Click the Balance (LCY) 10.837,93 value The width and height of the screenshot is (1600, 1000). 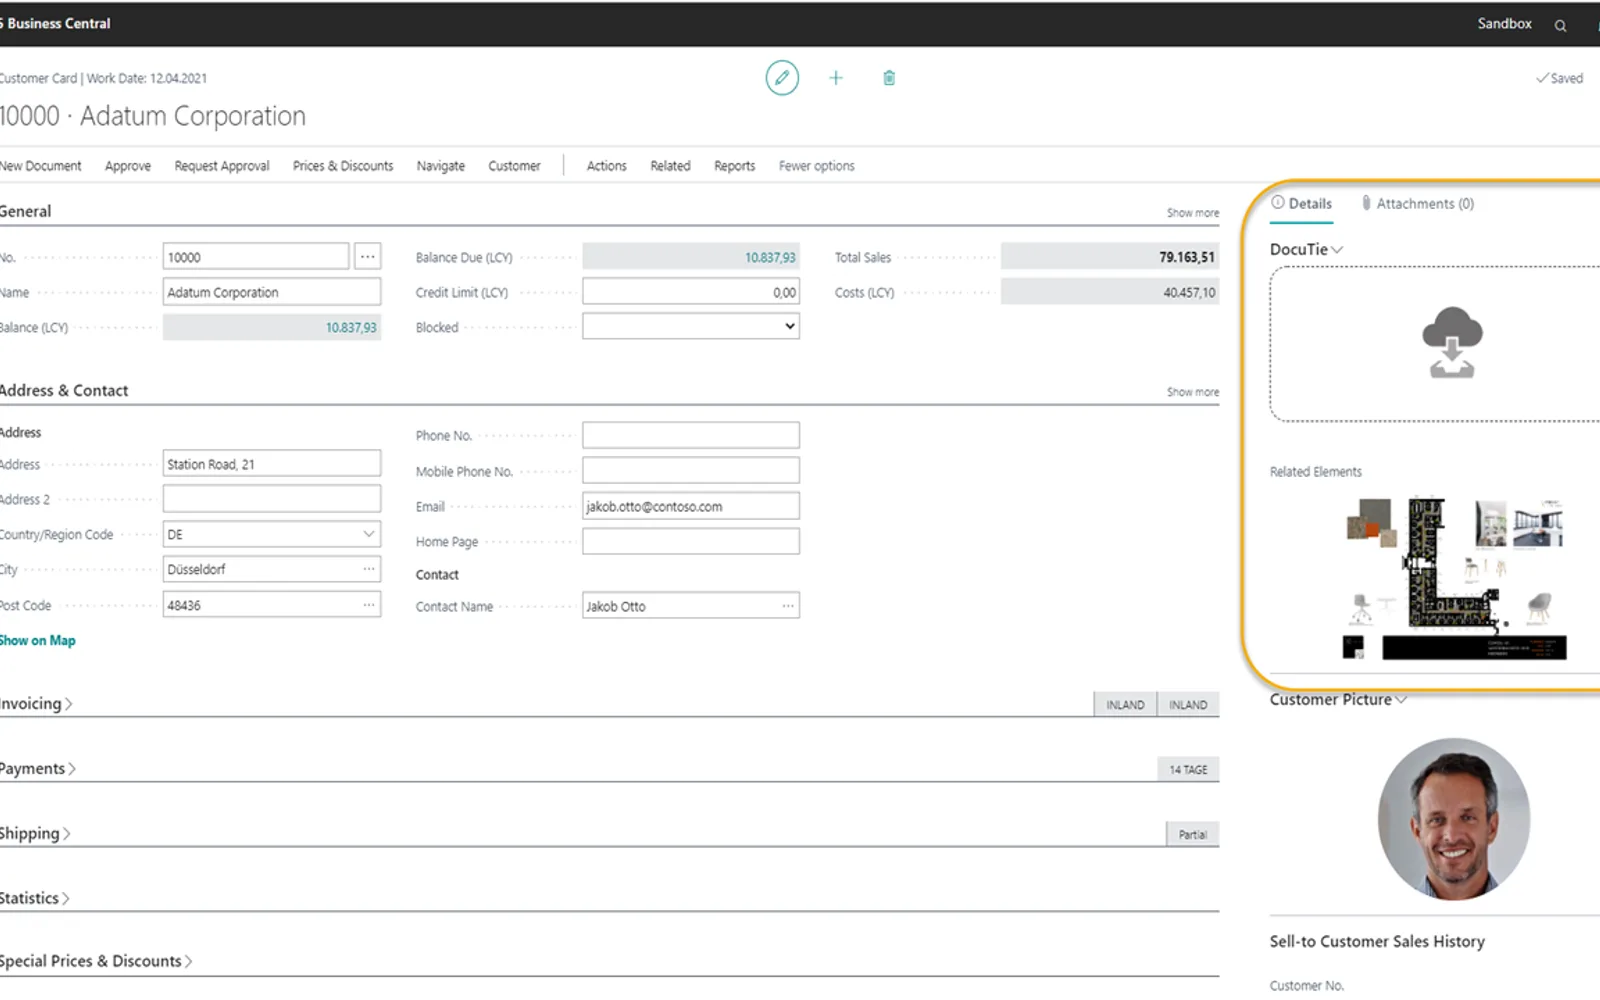(x=351, y=327)
